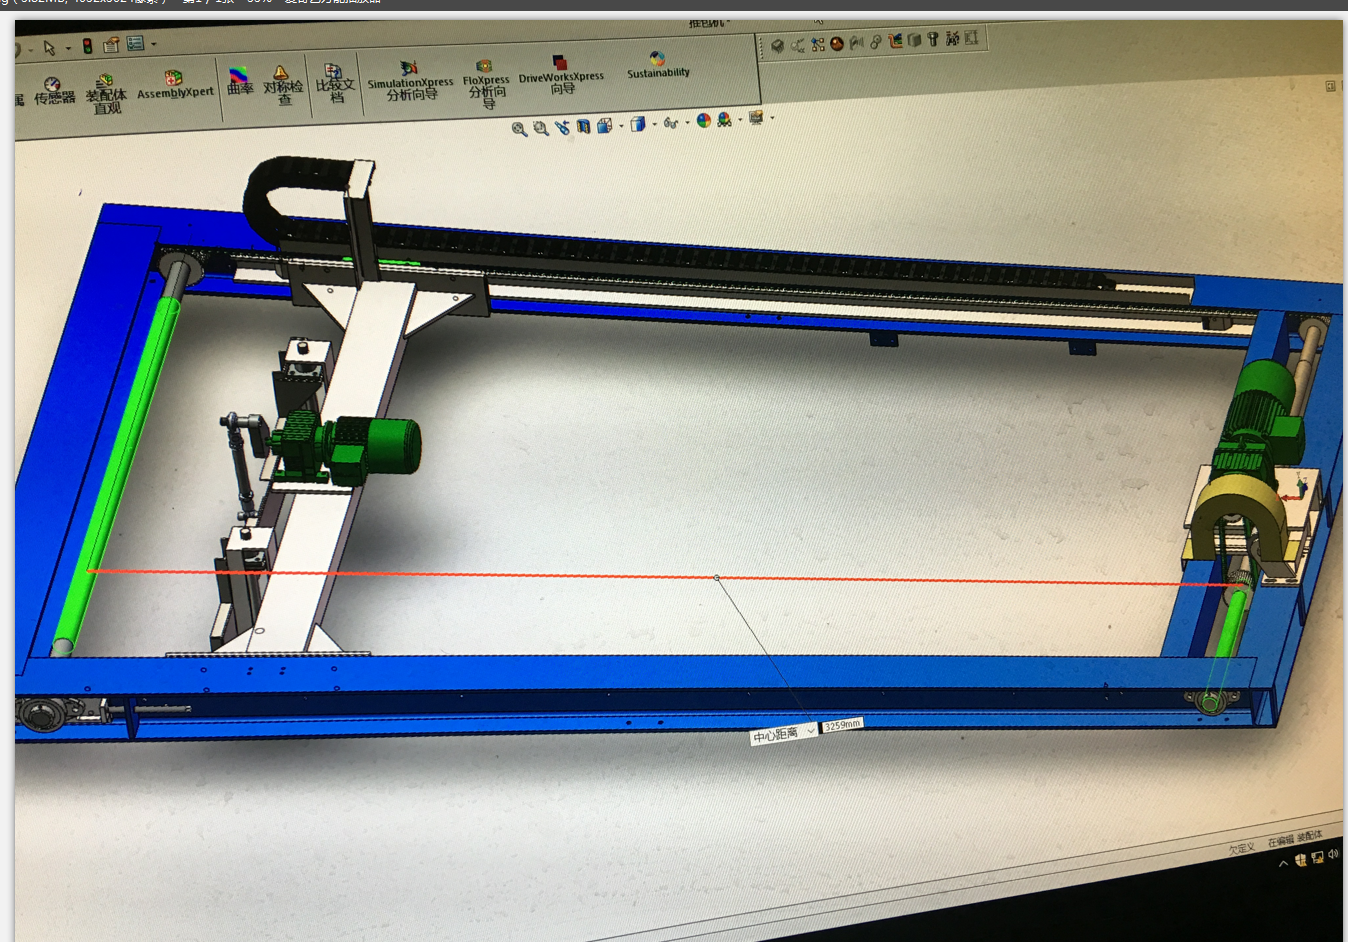Viewport: 1348px width, 942px height.
Task: Click the 欠定义 status bar text
Action: tap(1241, 848)
